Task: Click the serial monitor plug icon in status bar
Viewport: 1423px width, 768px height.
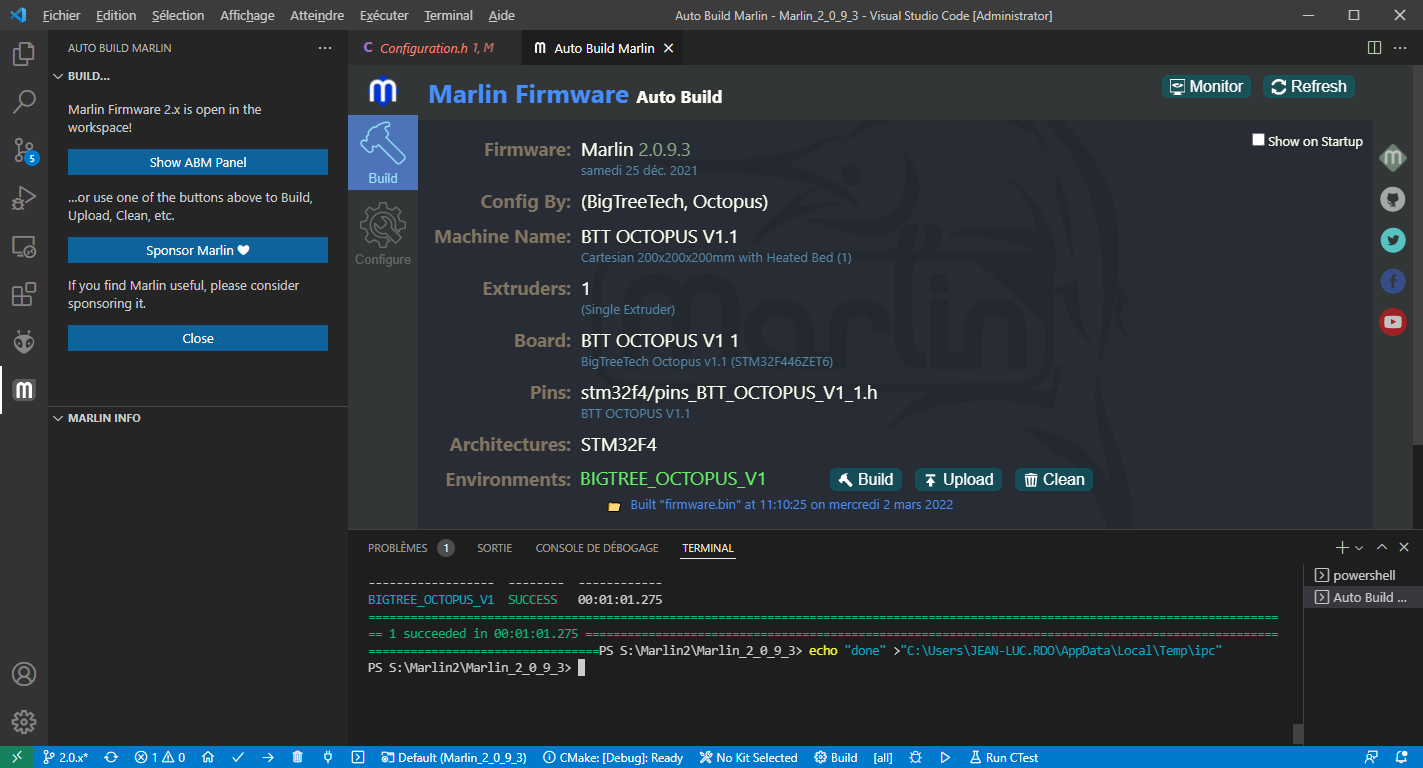Action: (328, 758)
